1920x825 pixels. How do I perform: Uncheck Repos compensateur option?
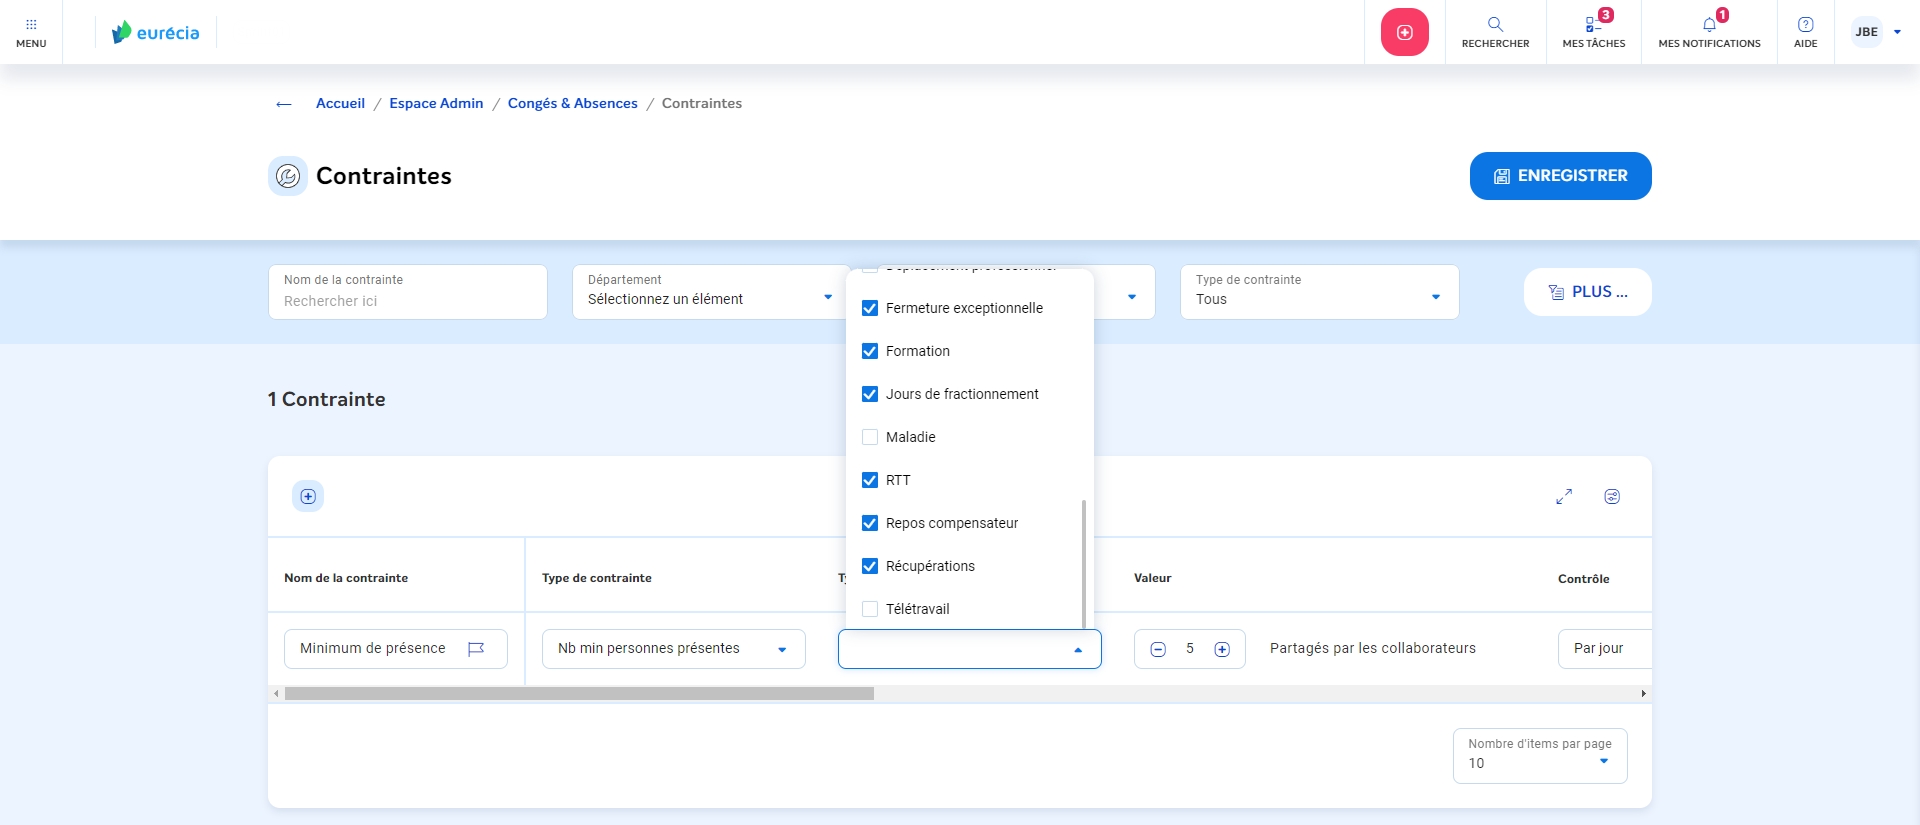[870, 523]
